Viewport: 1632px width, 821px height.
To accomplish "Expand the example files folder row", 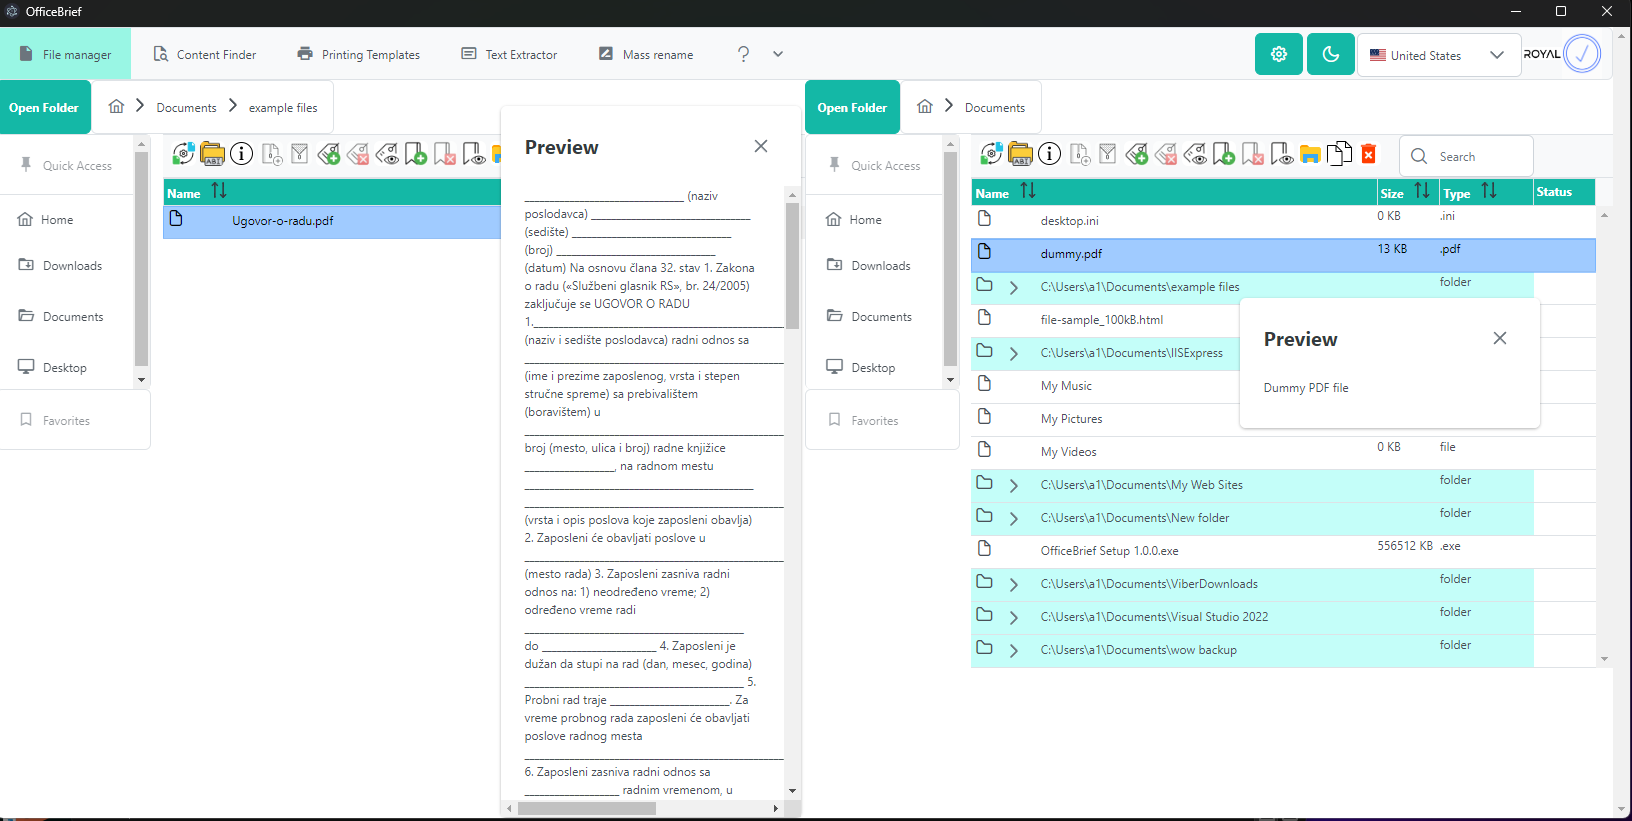I will (x=1014, y=288).
